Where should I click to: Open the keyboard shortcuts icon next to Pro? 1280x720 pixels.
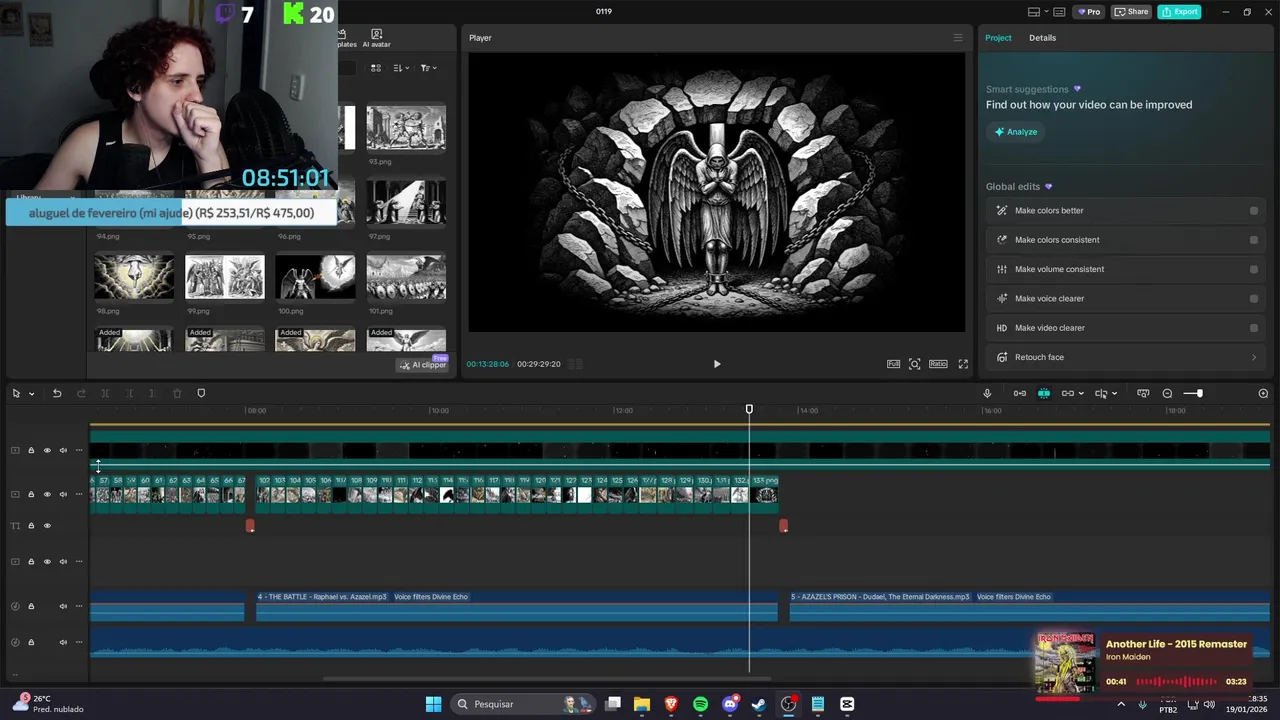point(1059,12)
